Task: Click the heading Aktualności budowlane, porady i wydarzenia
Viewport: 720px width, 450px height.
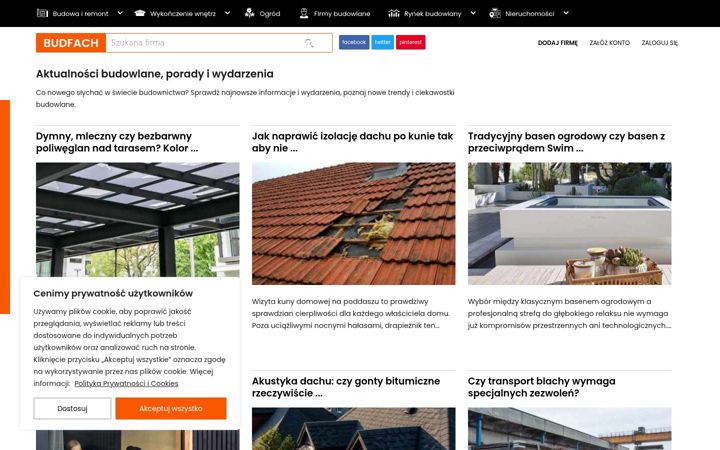Action: tap(155, 74)
